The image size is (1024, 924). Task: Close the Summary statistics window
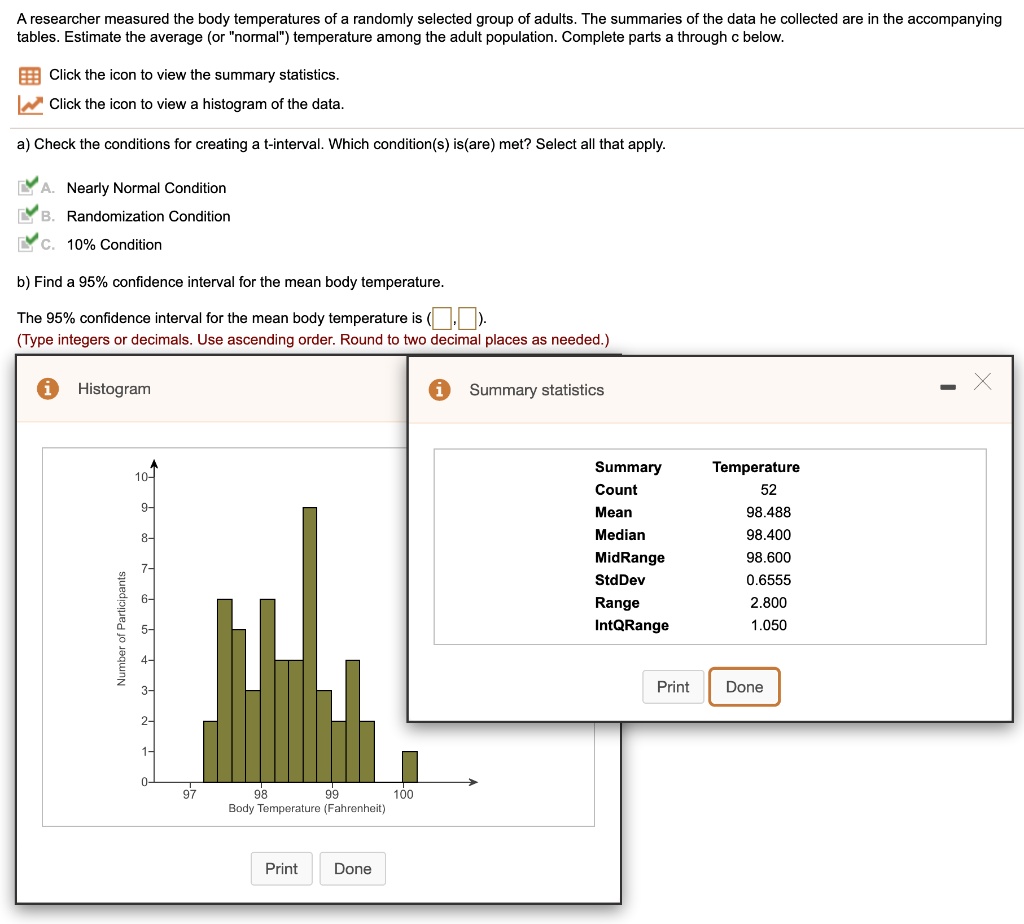(x=982, y=381)
